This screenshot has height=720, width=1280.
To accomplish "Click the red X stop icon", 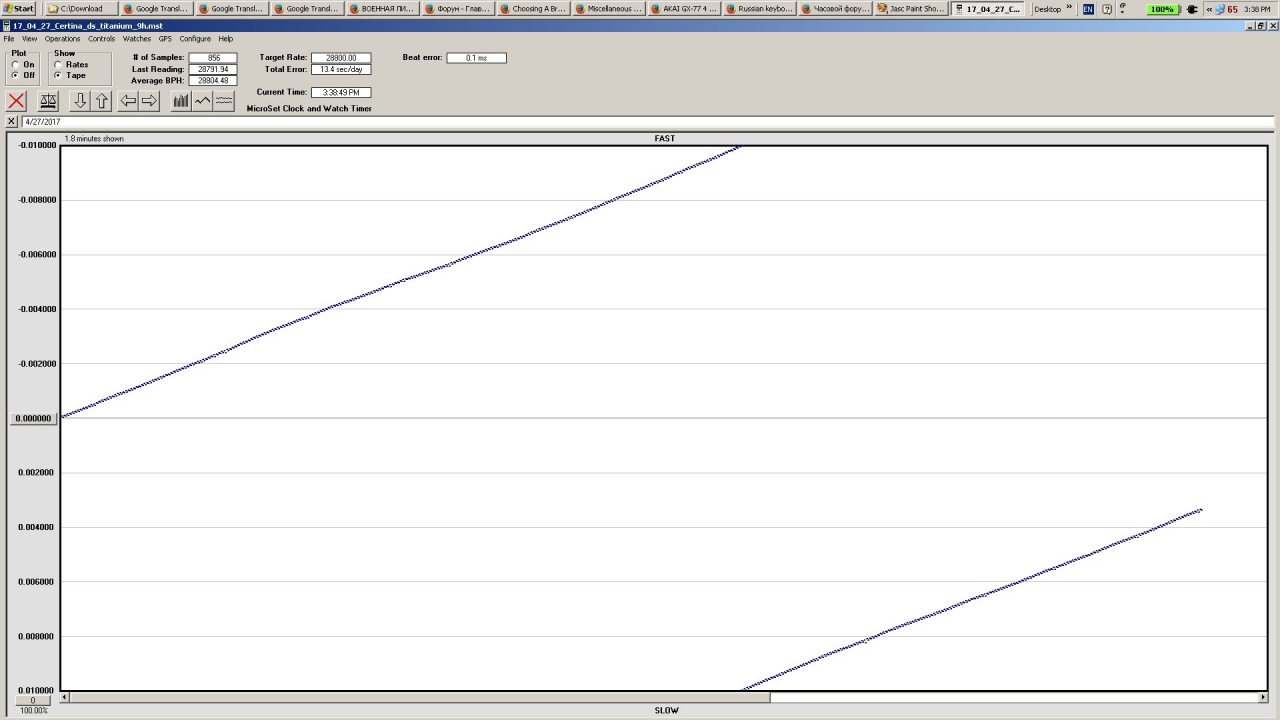I will 16,101.
